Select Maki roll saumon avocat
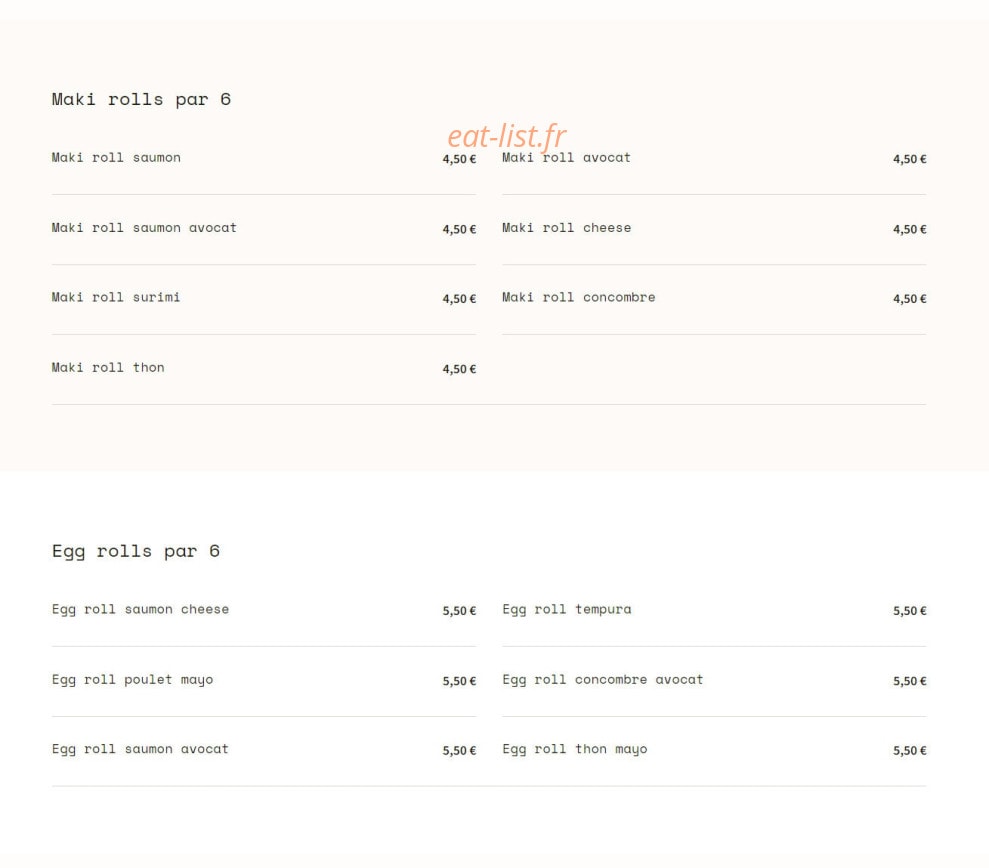This screenshot has width=989, height=868. point(144,228)
